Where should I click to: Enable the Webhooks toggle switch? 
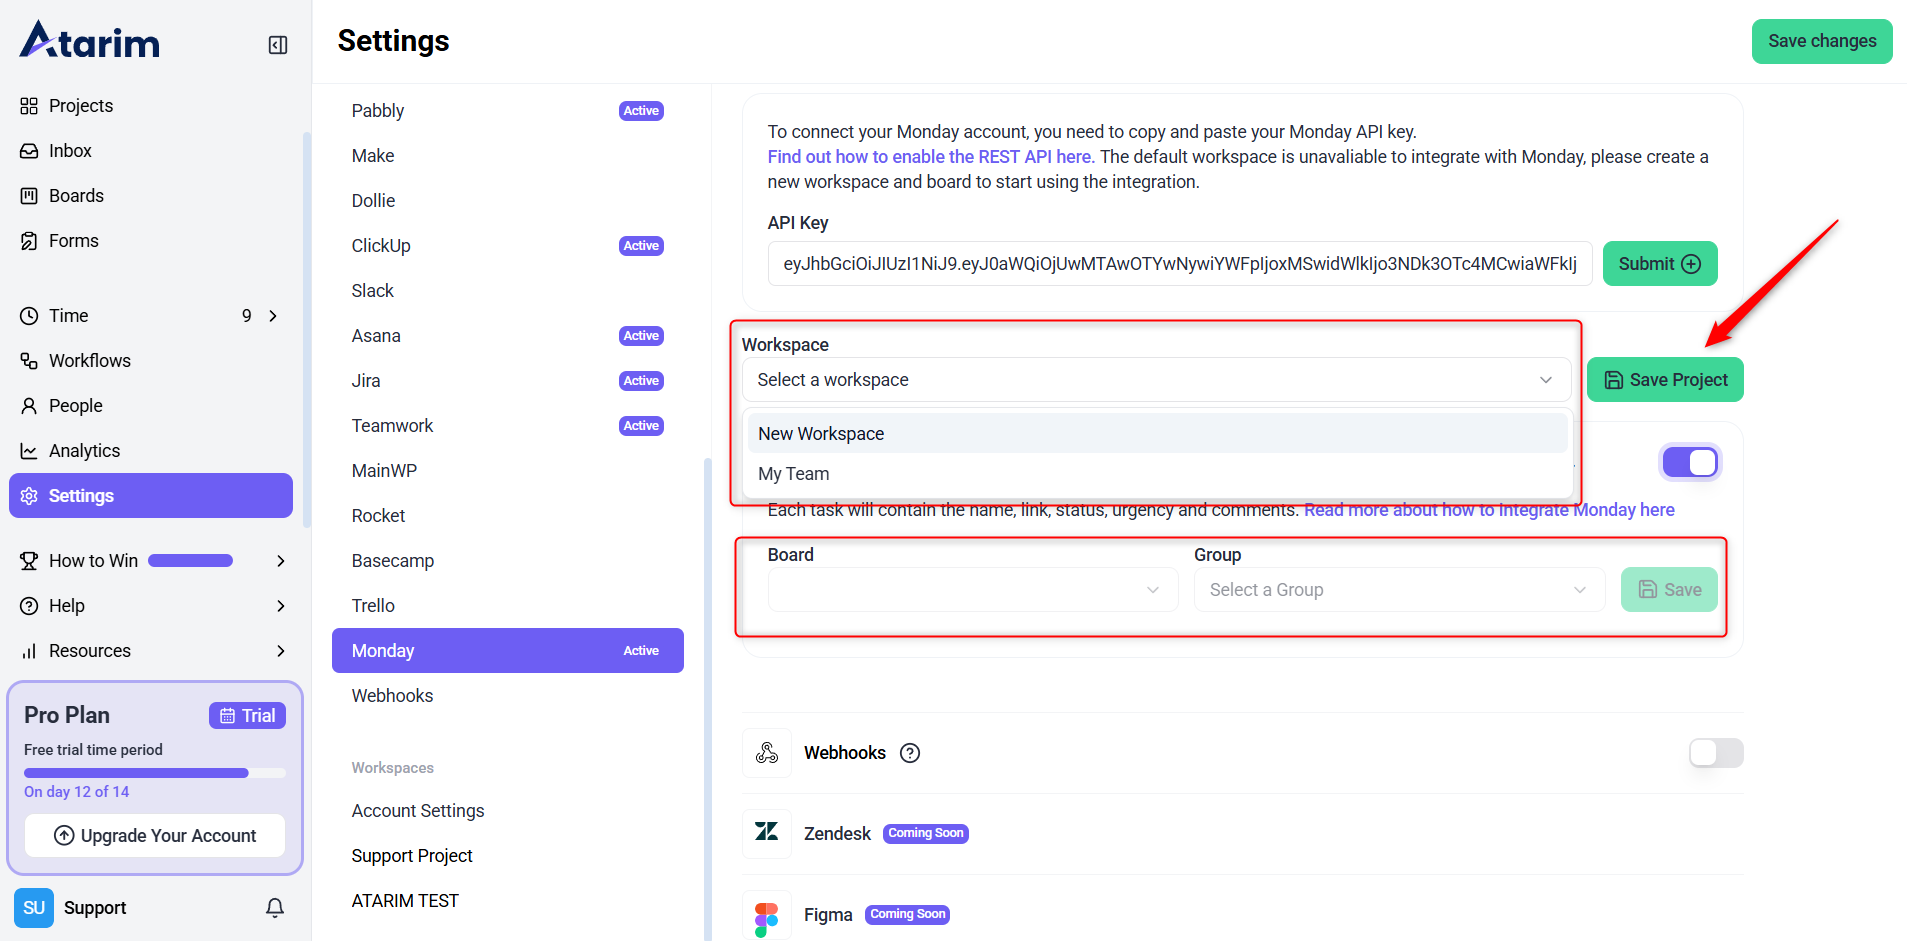(x=1715, y=753)
